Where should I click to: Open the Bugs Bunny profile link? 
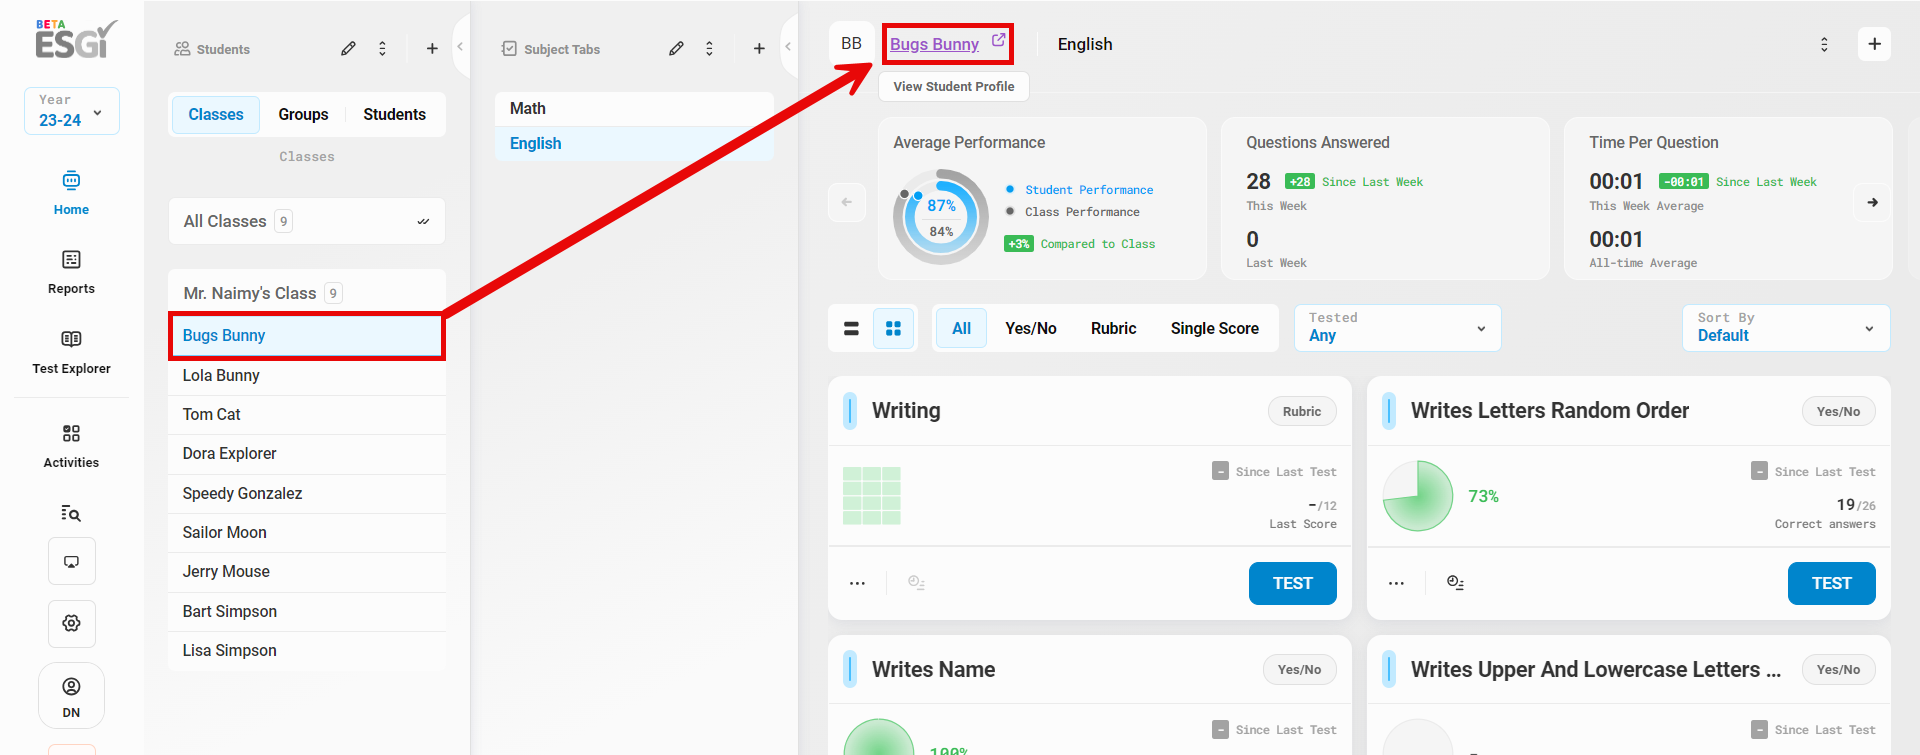click(x=934, y=44)
